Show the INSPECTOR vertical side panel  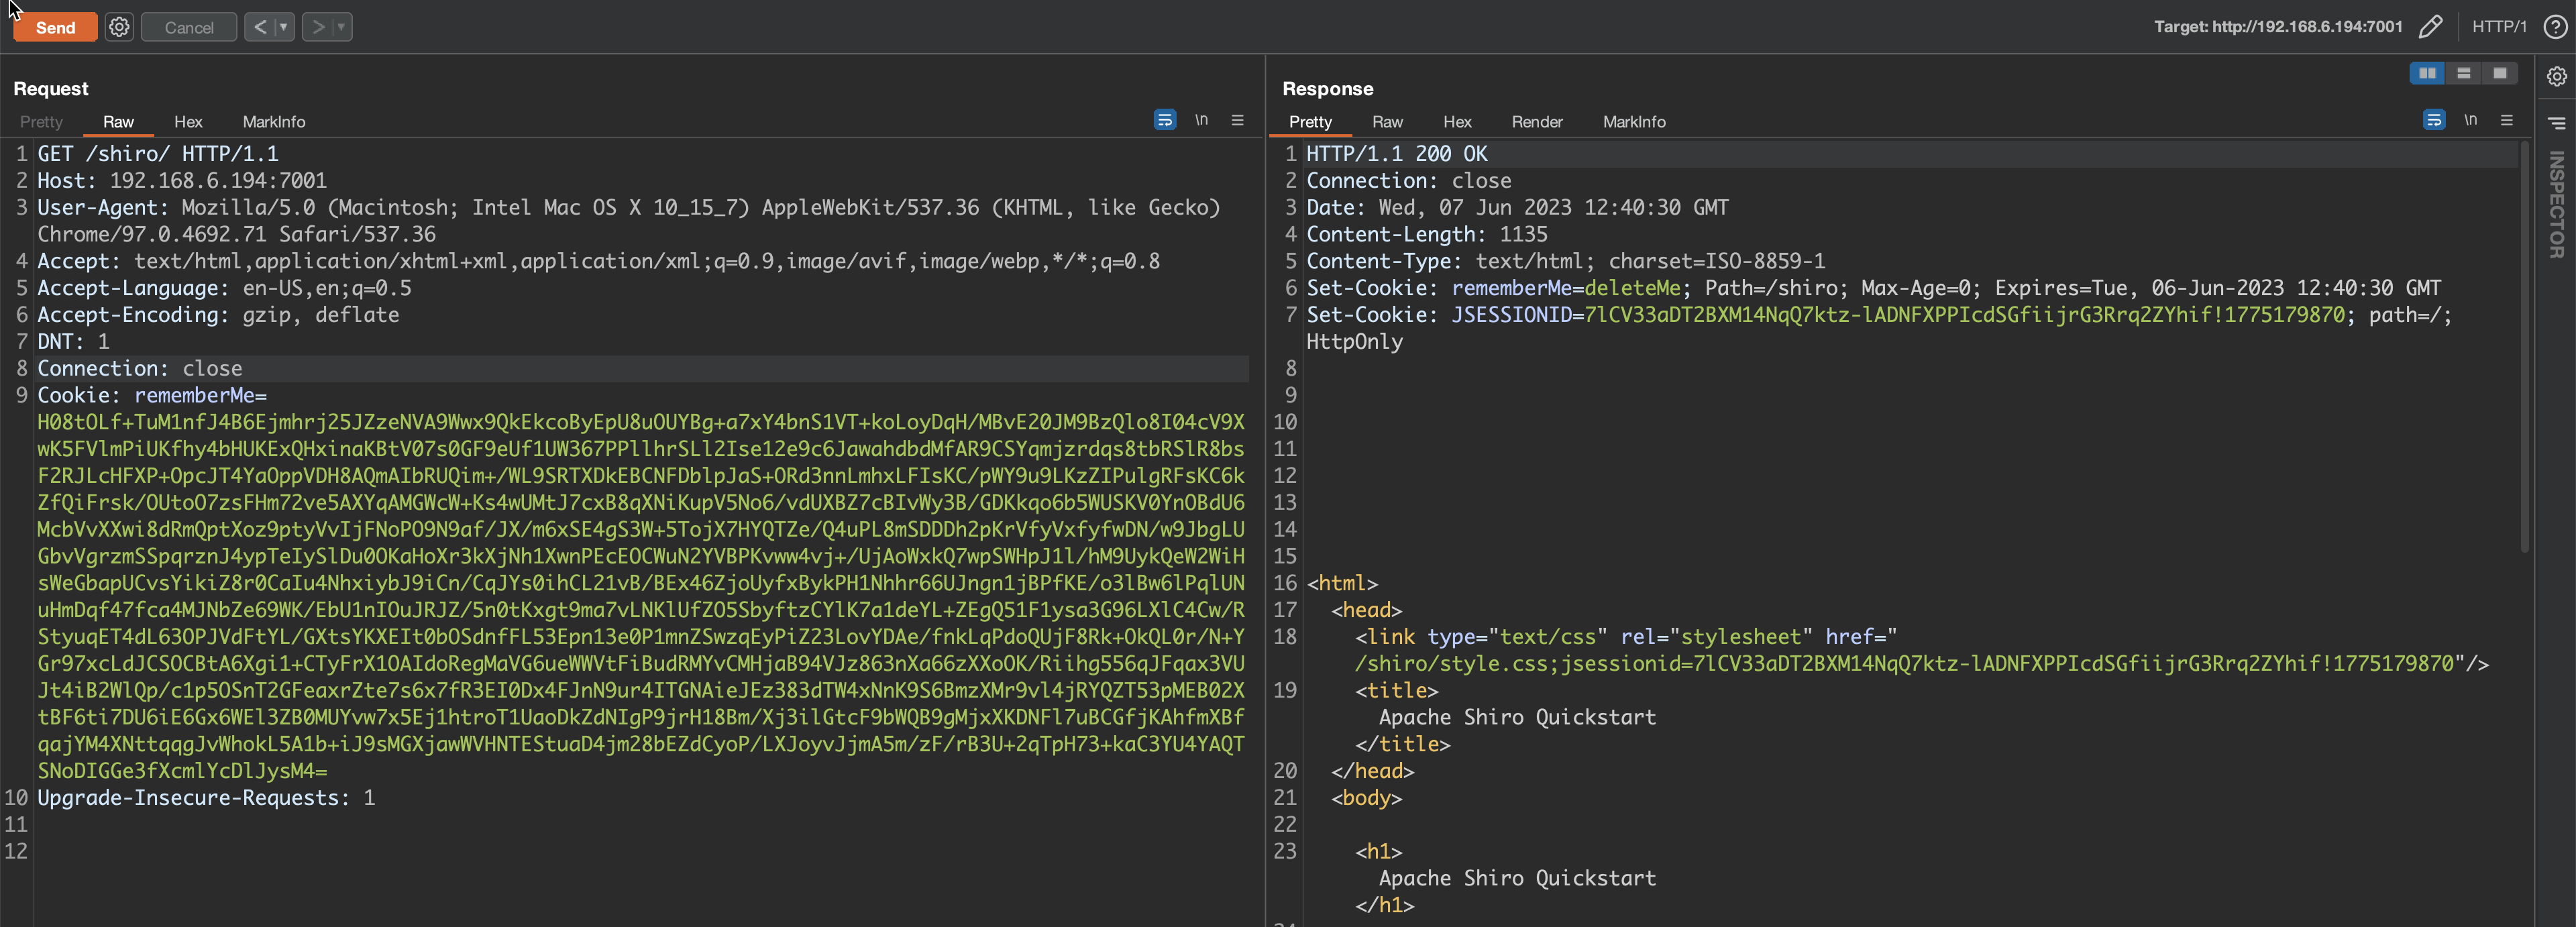(2556, 205)
